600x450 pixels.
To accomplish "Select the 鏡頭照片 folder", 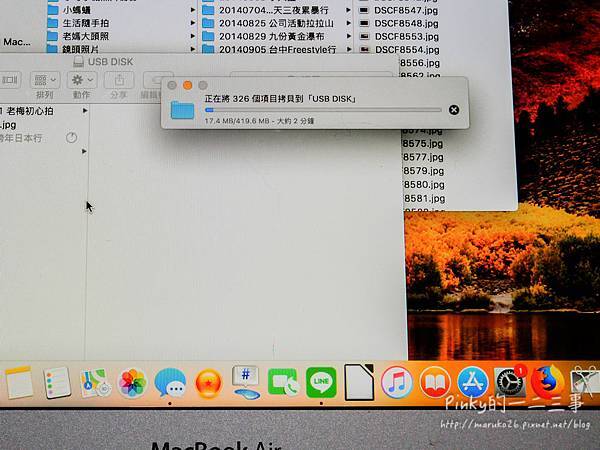I will [81, 49].
